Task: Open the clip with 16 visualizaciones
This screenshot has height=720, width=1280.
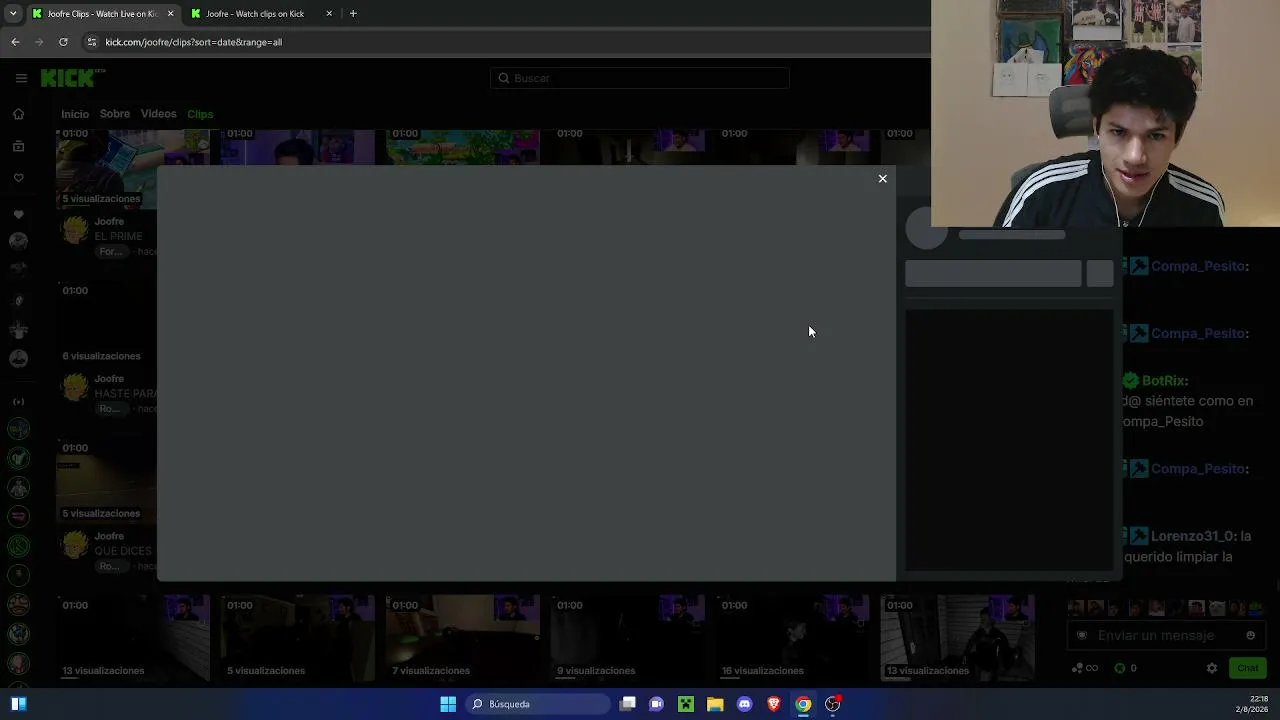Action: [x=792, y=636]
